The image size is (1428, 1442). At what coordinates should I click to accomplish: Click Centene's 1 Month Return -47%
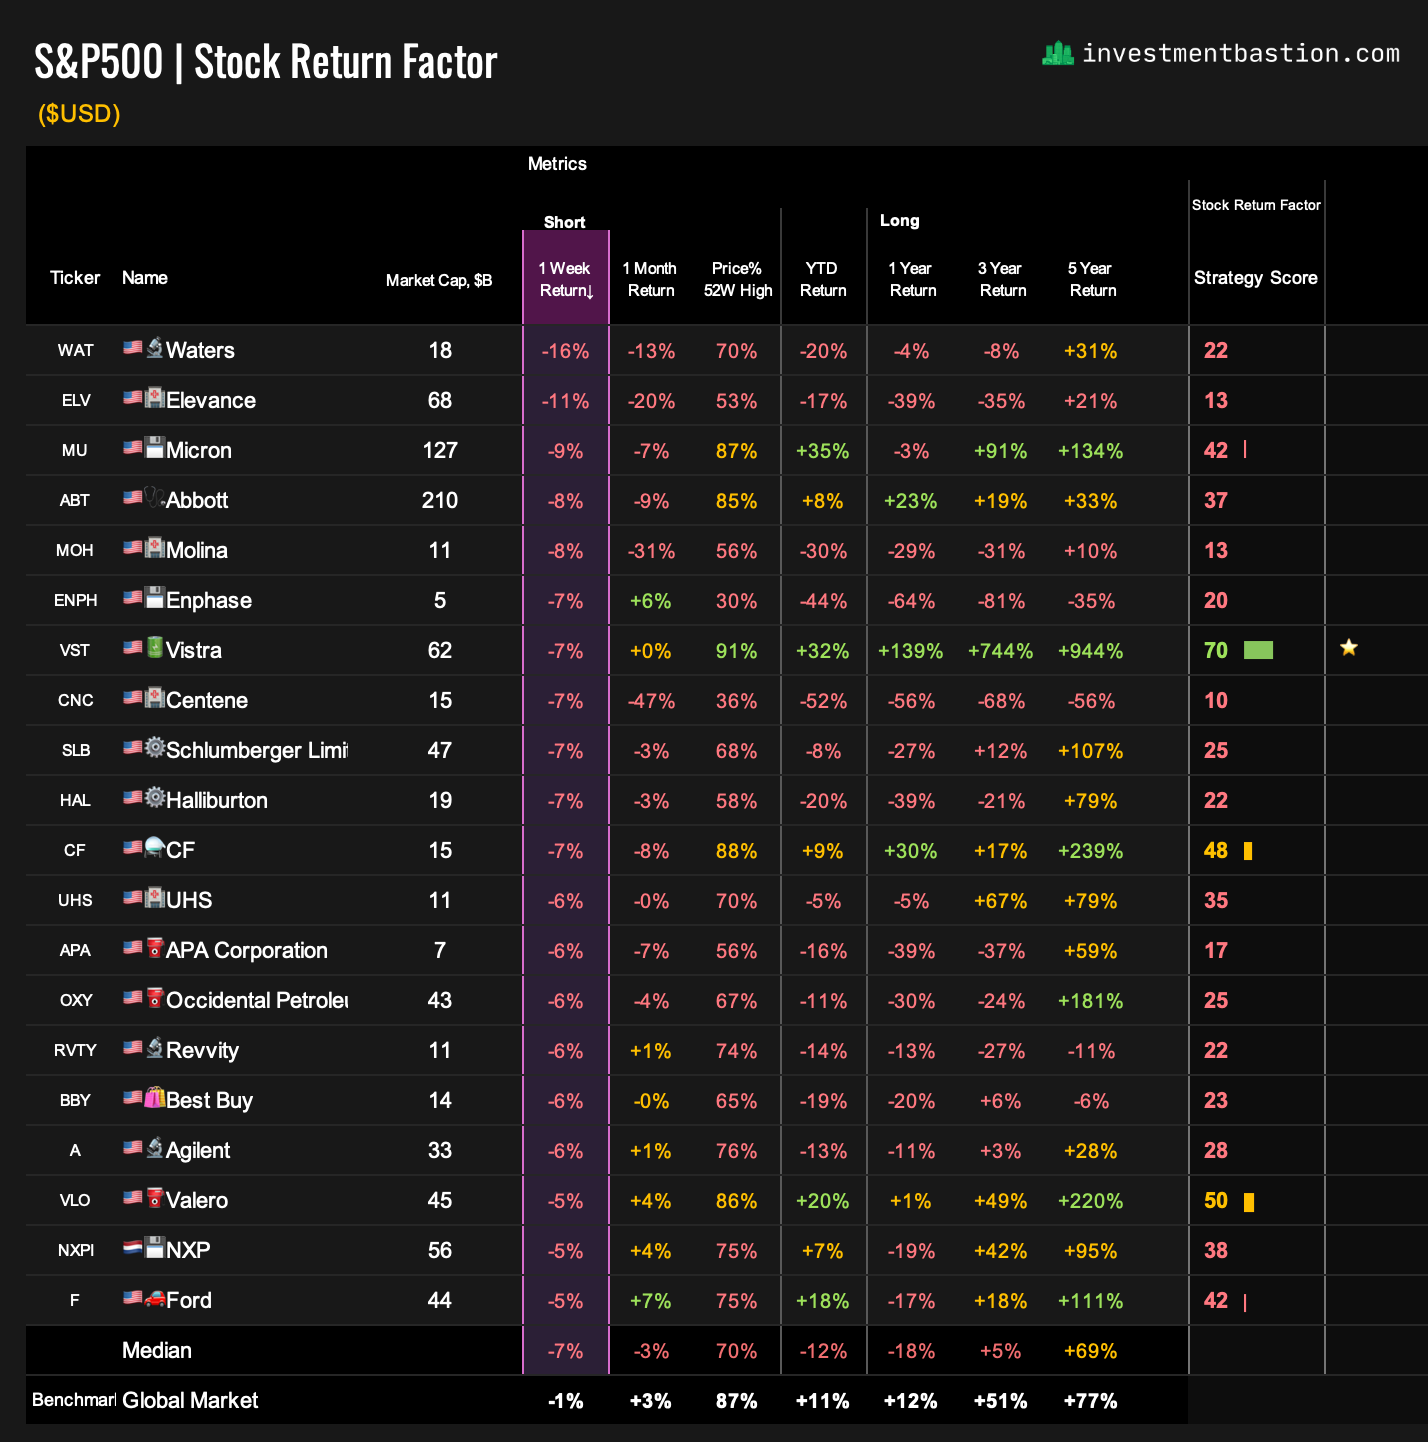[651, 701]
